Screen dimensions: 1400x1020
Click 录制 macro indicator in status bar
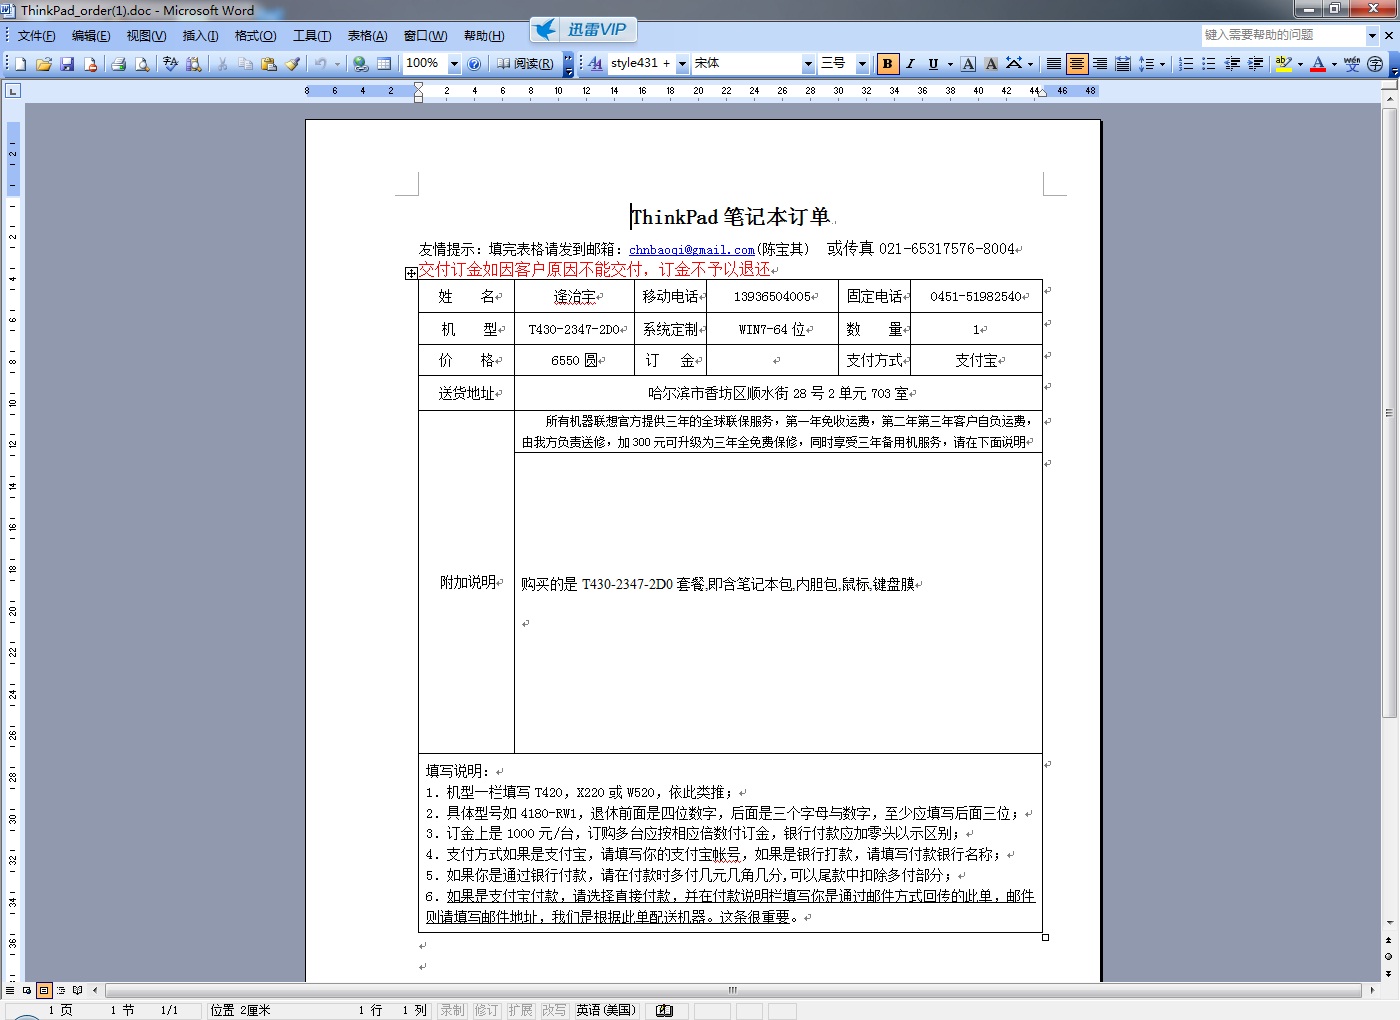click(x=452, y=1010)
